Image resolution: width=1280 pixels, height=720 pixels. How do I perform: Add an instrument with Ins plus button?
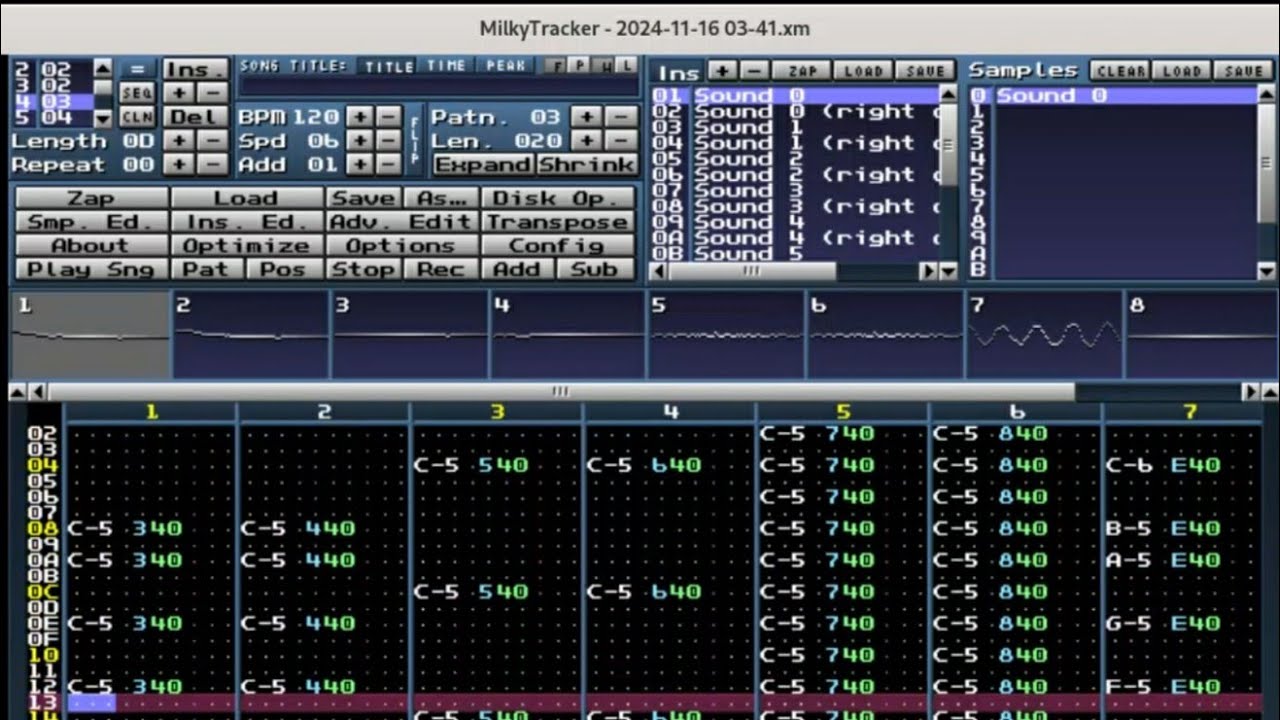(722, 71)
